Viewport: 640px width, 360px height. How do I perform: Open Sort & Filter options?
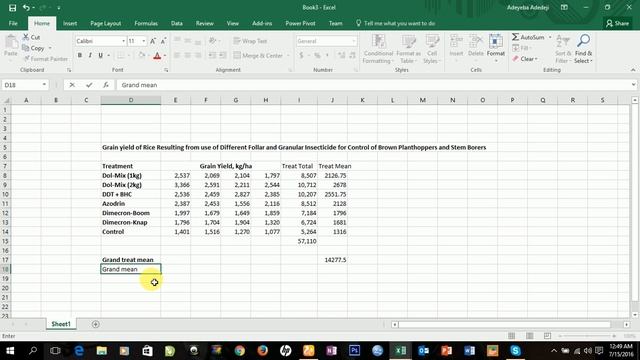(562, 49)
